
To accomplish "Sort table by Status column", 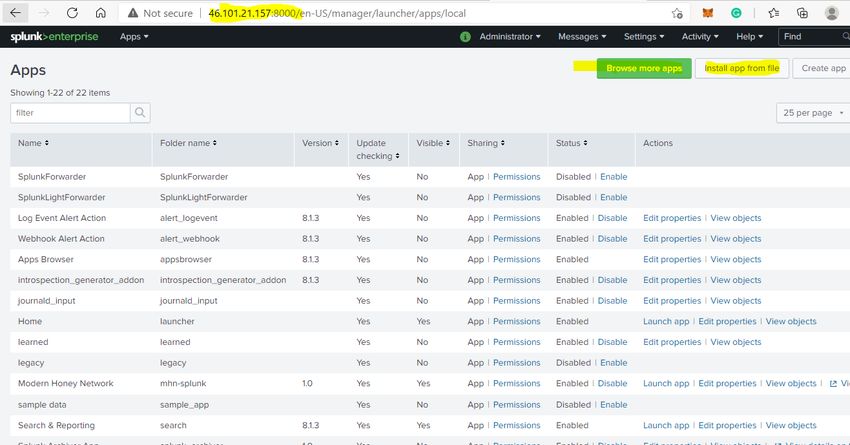I will [x=571, y=143].
